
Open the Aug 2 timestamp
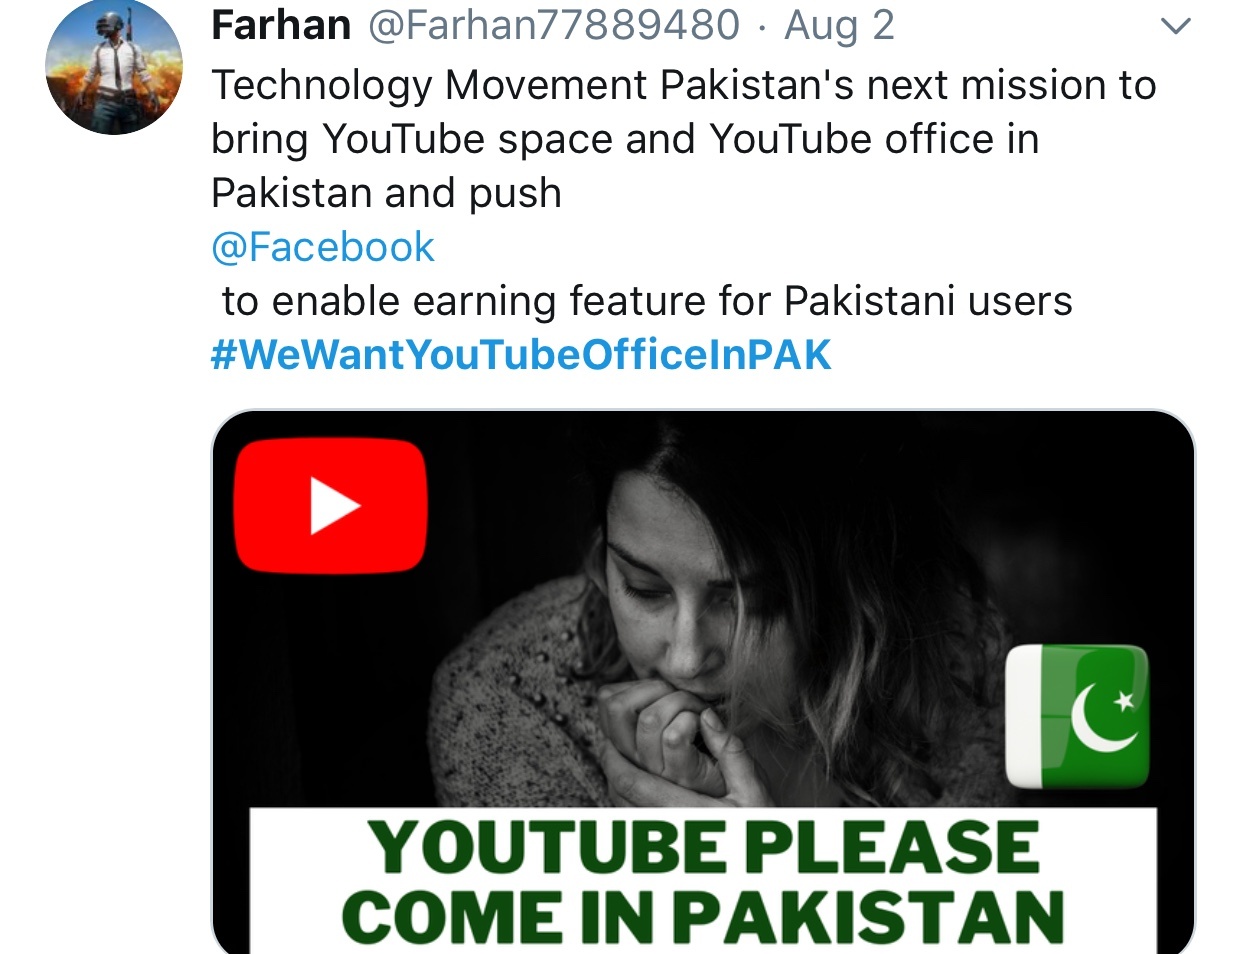839,25
